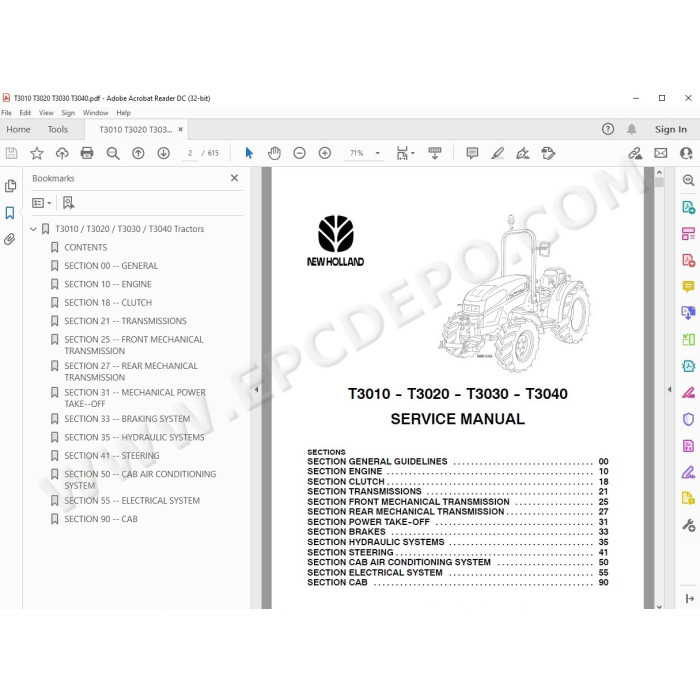Viewport: 700px width, 700px height.
Task: Click document scrollbar down arrow
Action: 659,606
